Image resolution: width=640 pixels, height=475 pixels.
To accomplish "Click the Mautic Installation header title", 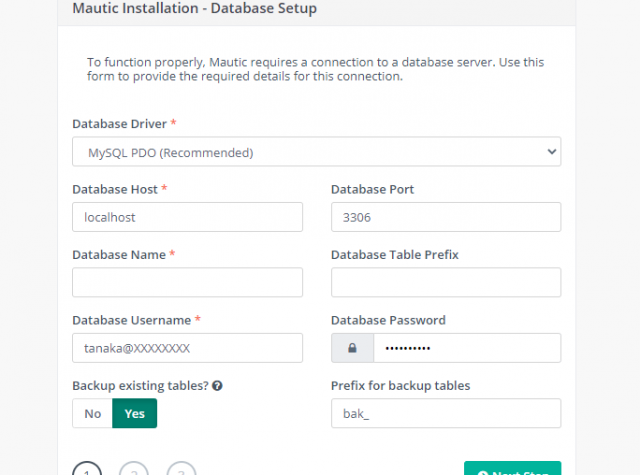I will tap(192, 7).
